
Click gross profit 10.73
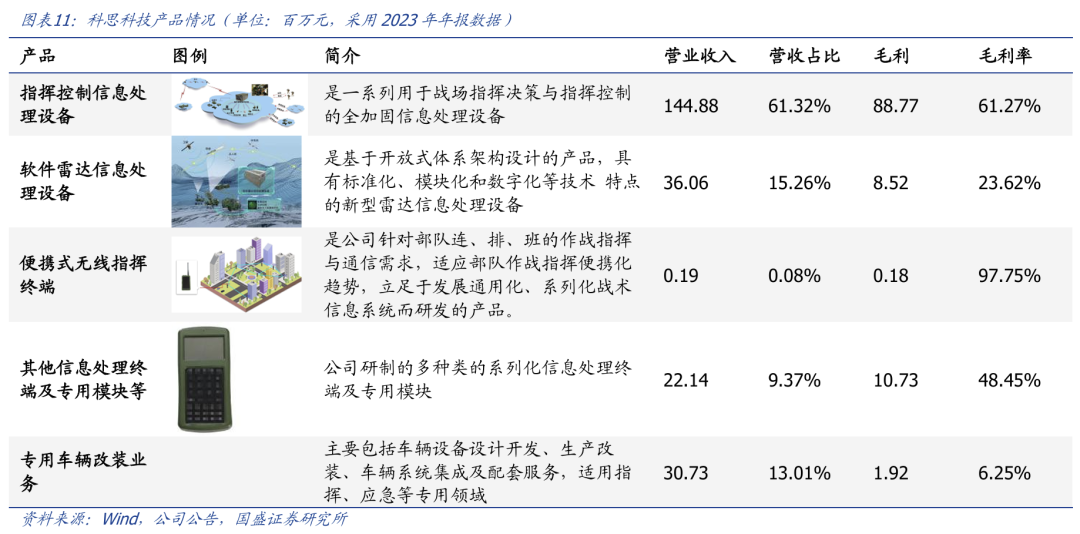895,380
